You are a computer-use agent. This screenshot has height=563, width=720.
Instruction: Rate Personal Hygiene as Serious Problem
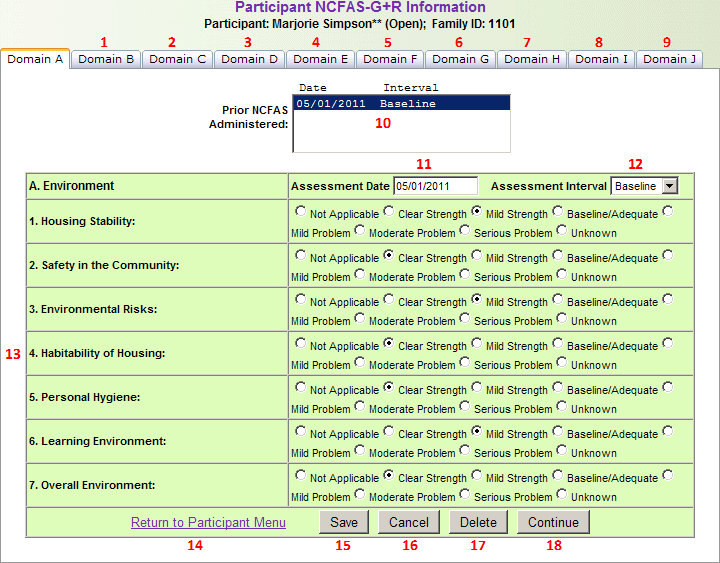[465, 407]
